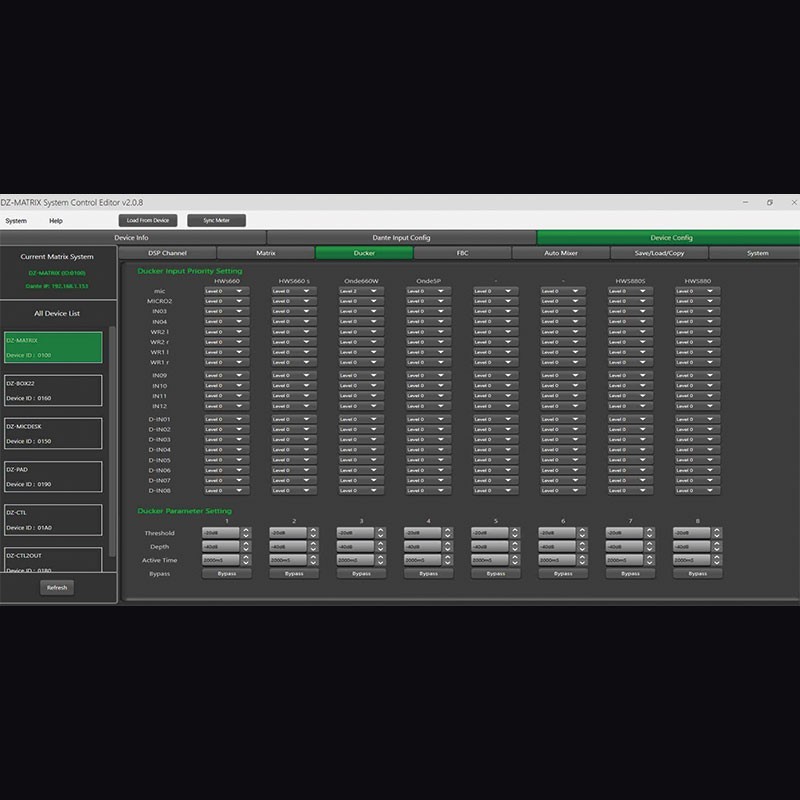Image resolution: width=800 pixels, height=800 pixels.
Task: Click Threshold stepper arrows for ducker 8
Action: point(717,533)
